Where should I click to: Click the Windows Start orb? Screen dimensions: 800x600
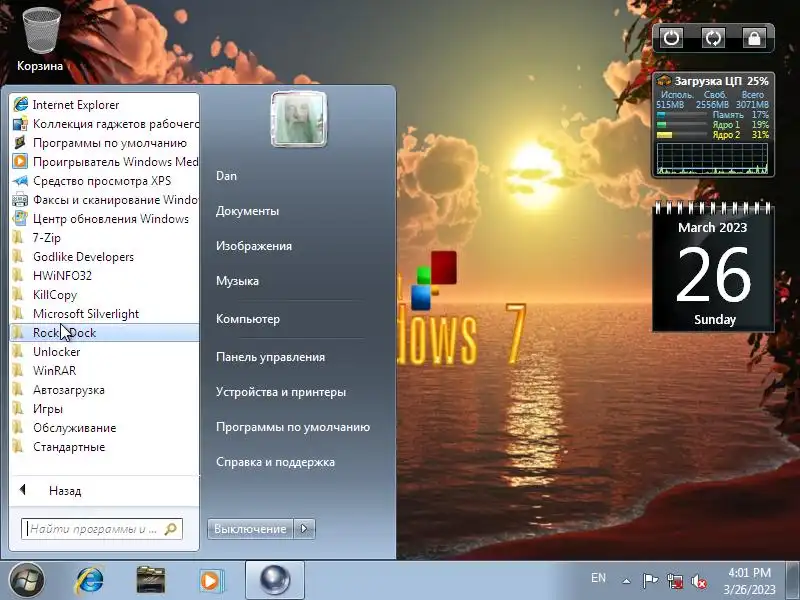[x=27, y=580]
